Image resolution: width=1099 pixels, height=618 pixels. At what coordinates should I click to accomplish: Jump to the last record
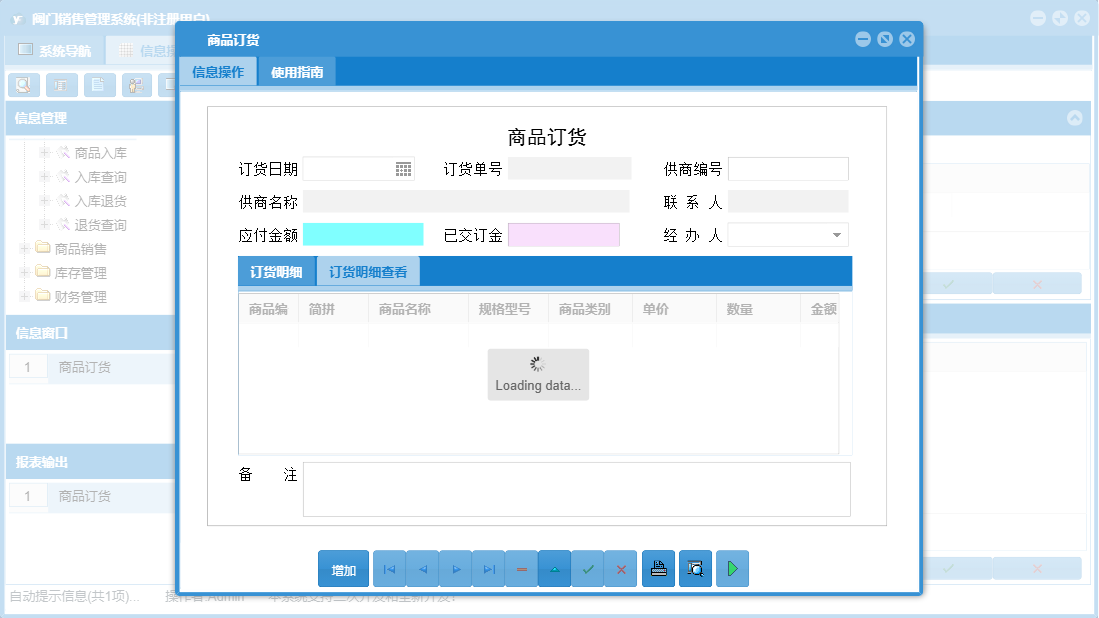click(x=488, y=568)
